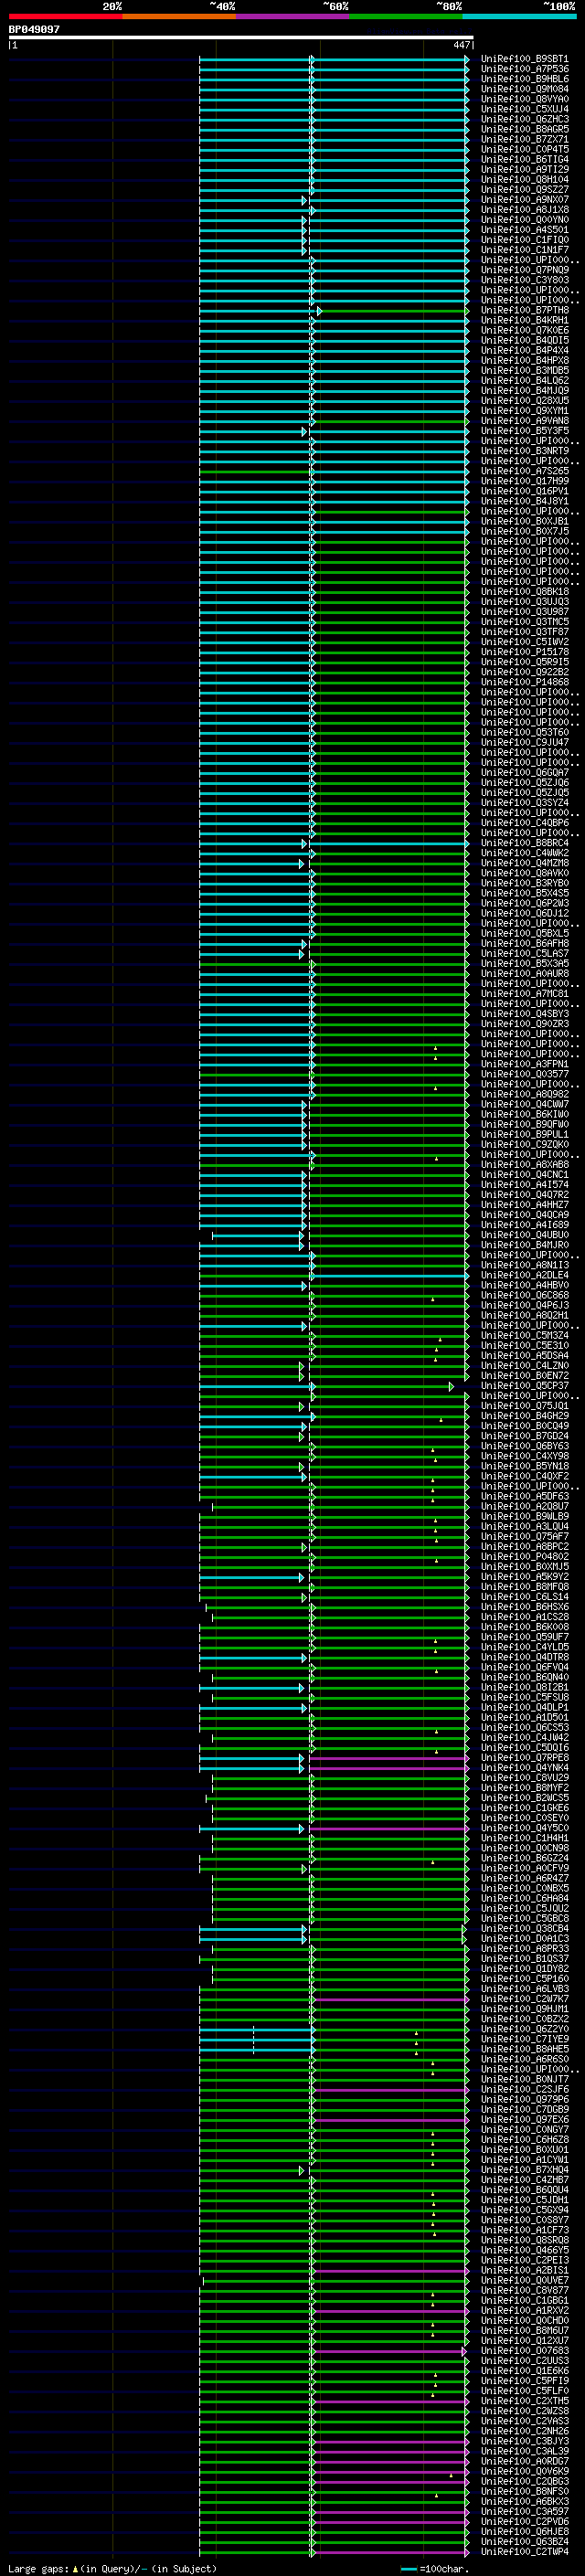
Task: Open hit UniRef100_Q8VYA0
Action: pos(525,99)
